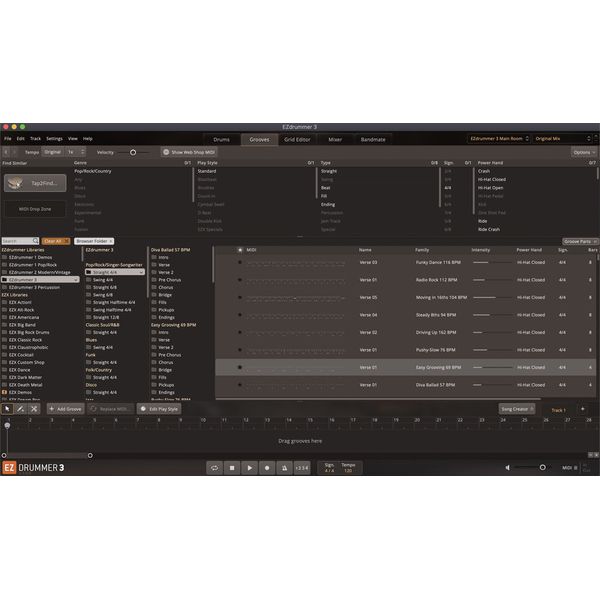The width and height of the screenshot is (600, 600).
Task: Toggle the Beat type filter
Action: pos(326,188)
